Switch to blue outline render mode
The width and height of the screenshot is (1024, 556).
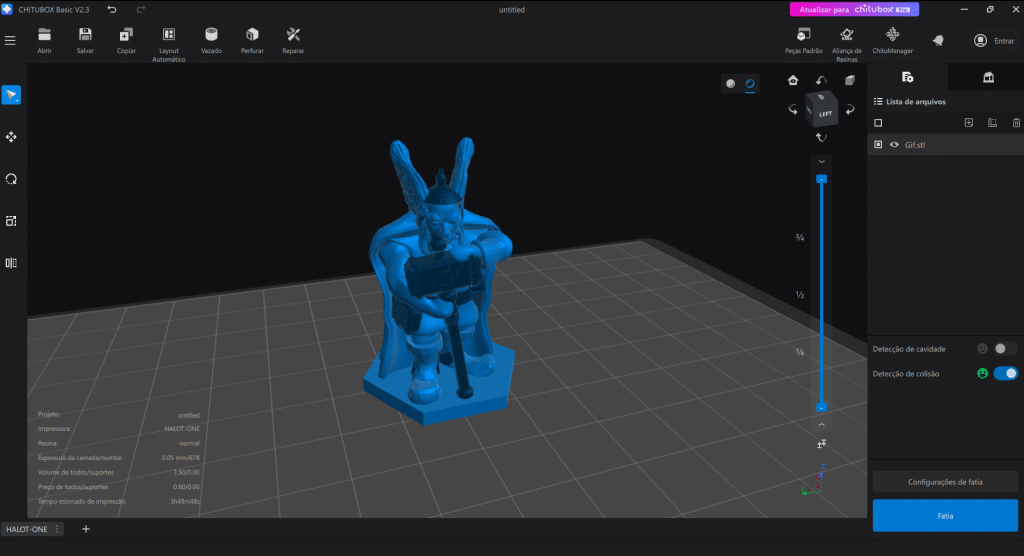point(750,84)
